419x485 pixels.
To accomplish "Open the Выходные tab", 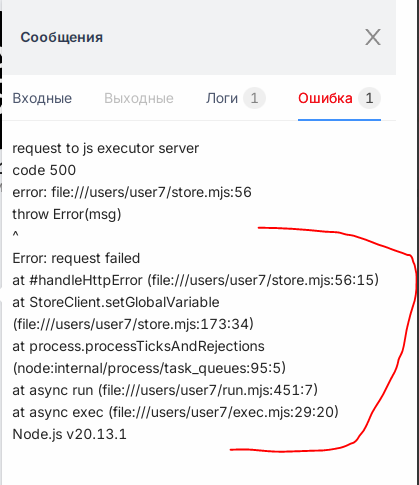I will coord(139,98).
